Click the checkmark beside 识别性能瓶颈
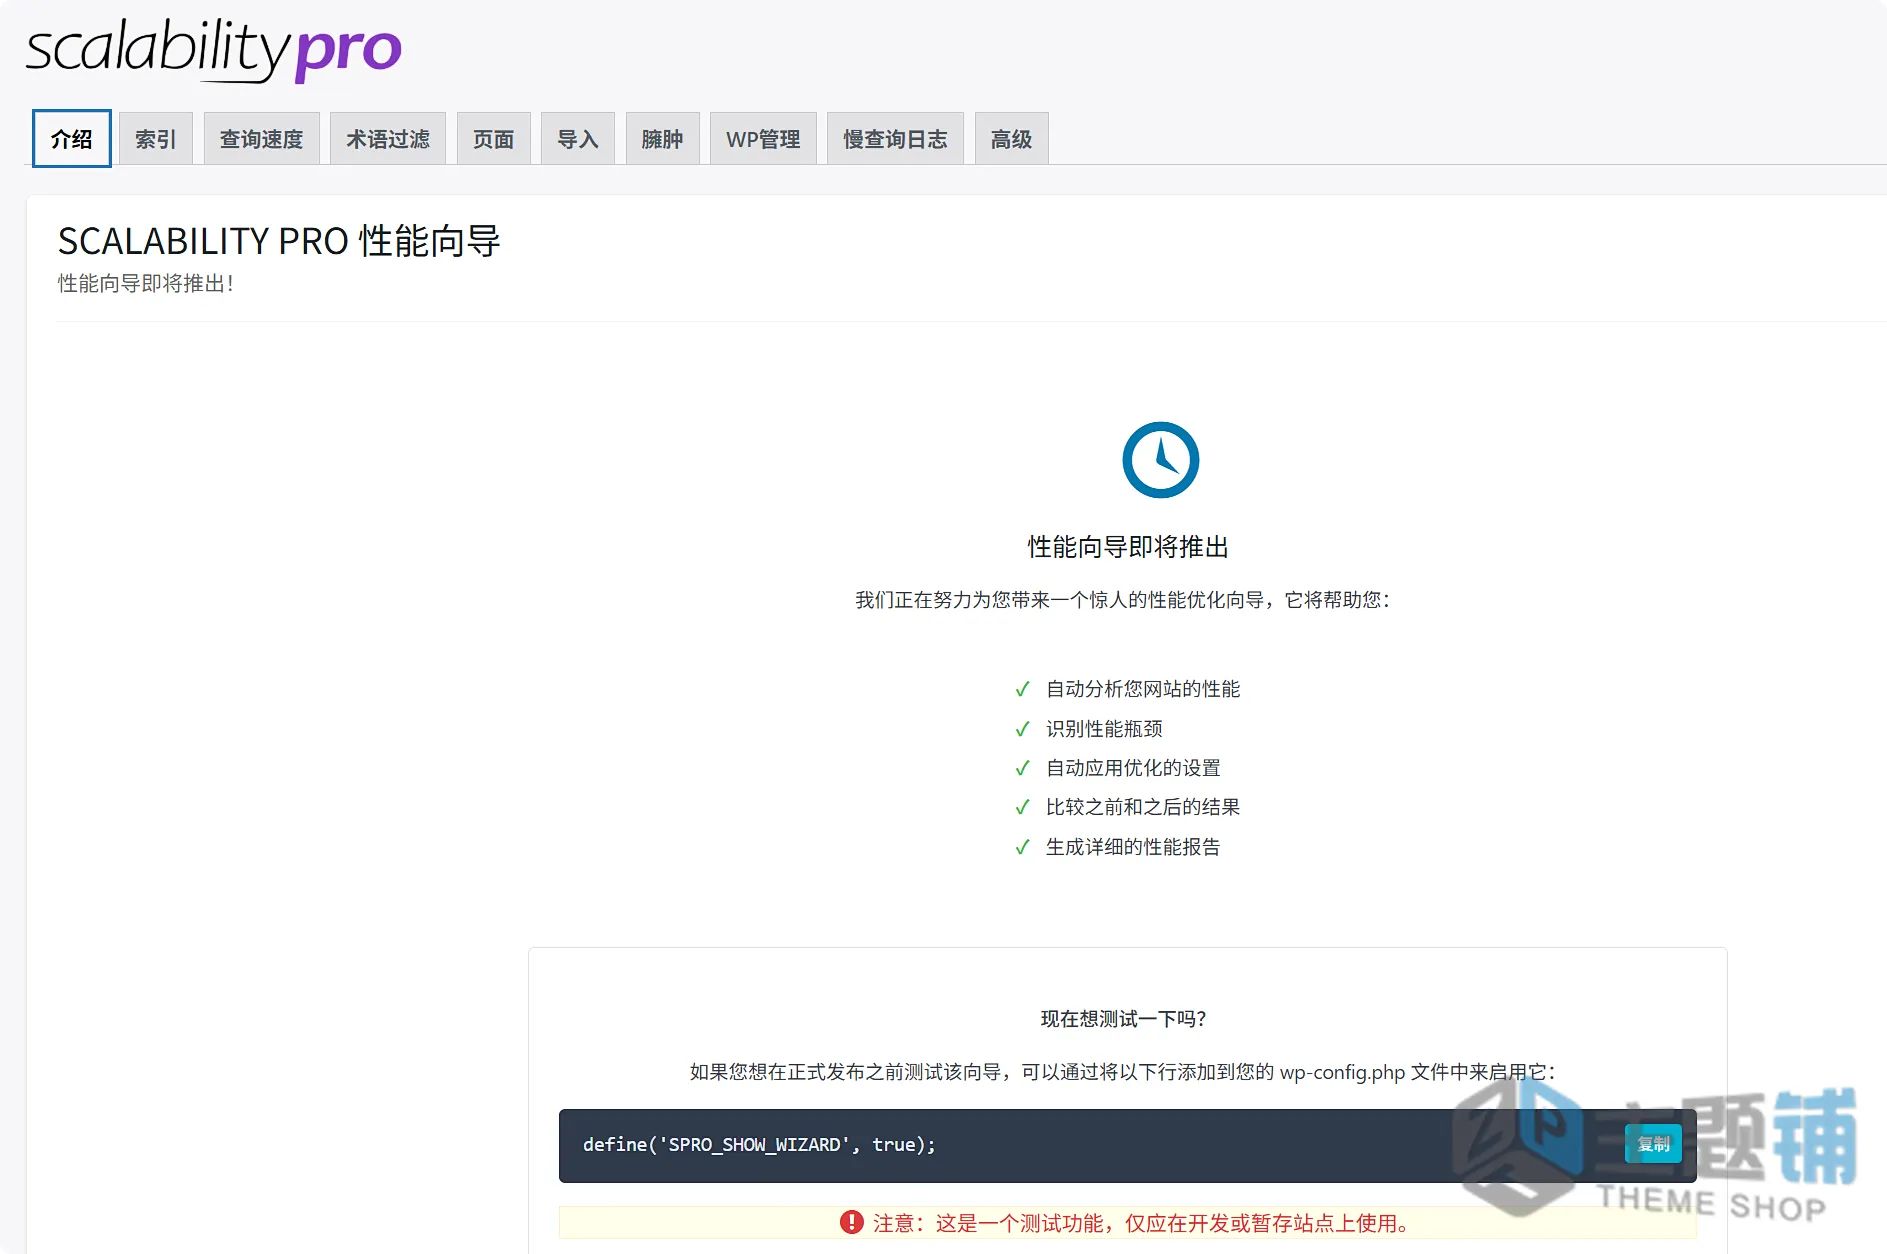 pyautogui.click(x=1022, y=729)
